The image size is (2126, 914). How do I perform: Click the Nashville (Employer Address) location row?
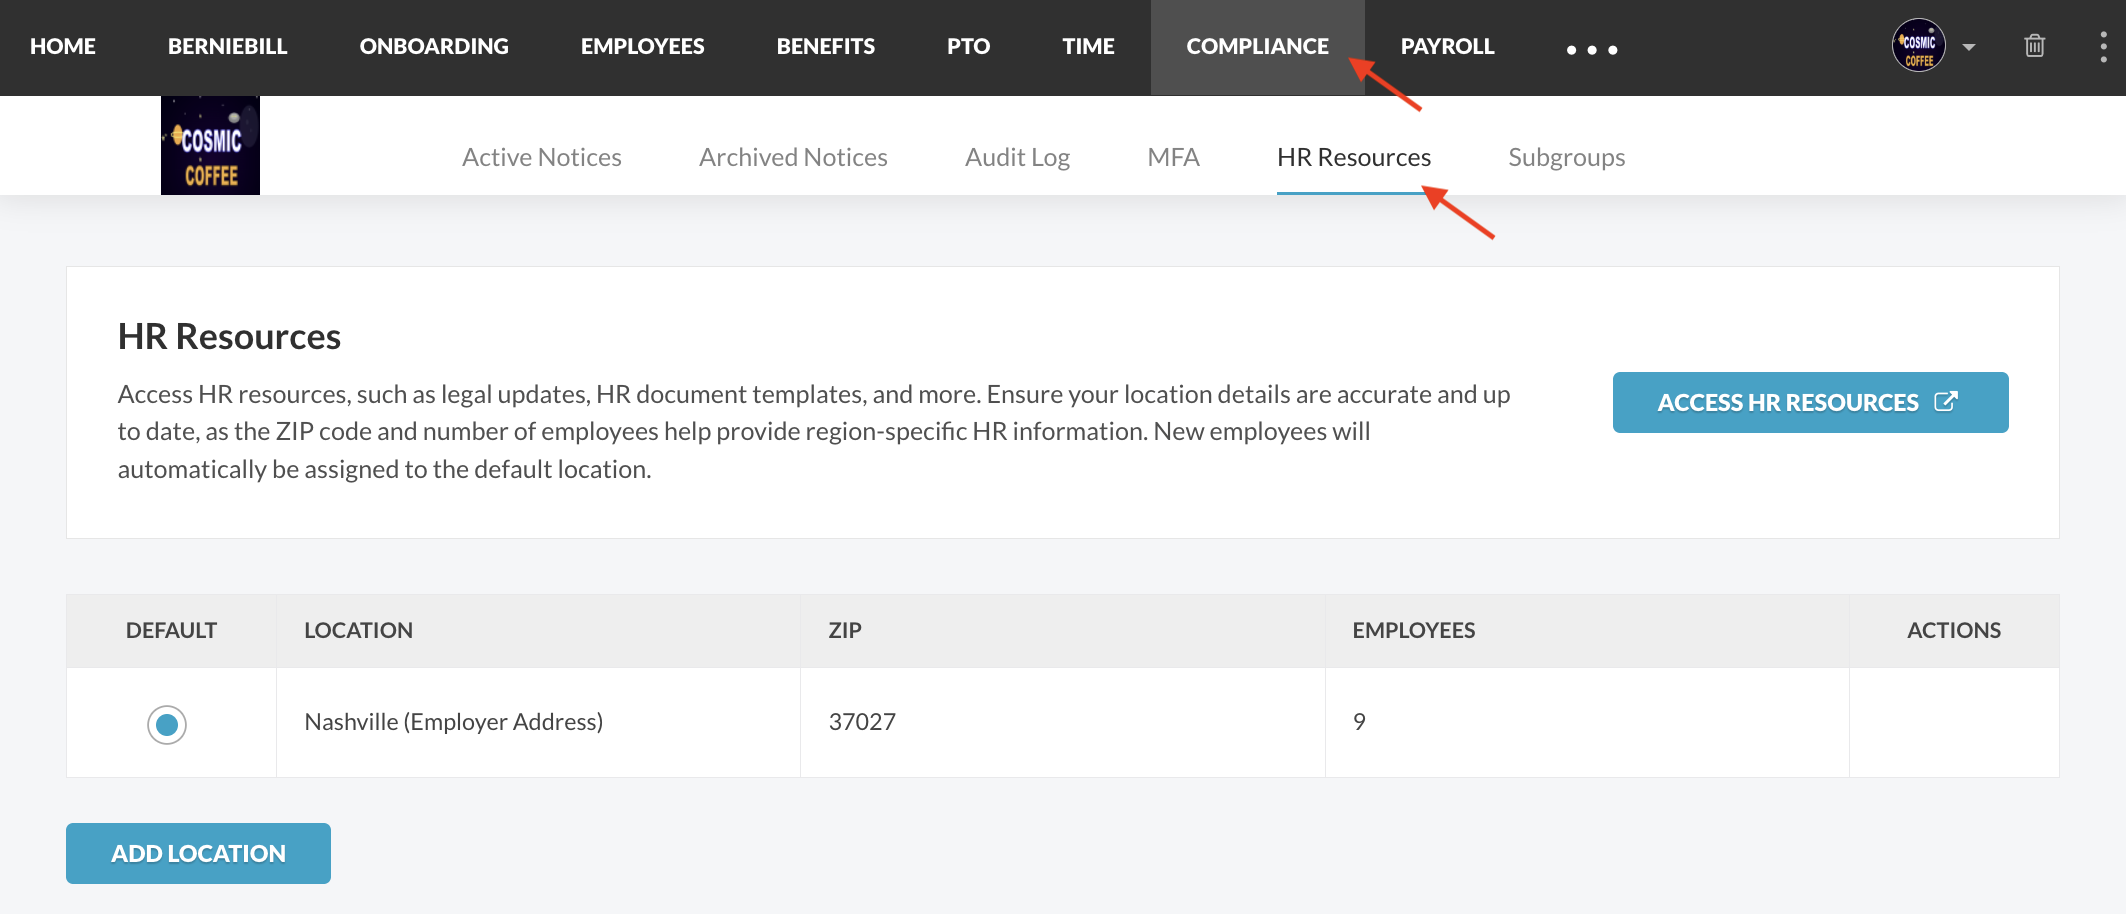pyautogui.click(x=453, y=722)
